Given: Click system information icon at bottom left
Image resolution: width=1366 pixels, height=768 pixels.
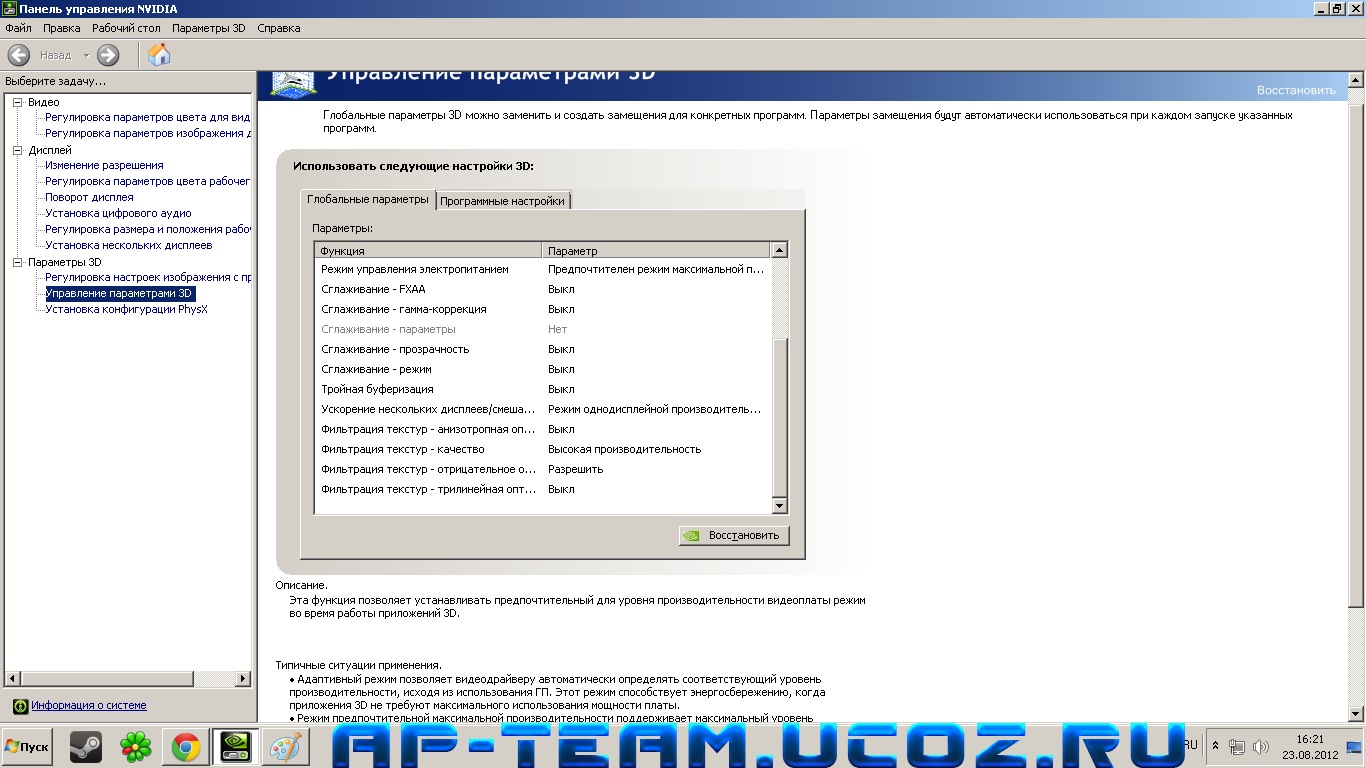Looking at the screenshot, I should pyautogui.click(x=20, y=706).
